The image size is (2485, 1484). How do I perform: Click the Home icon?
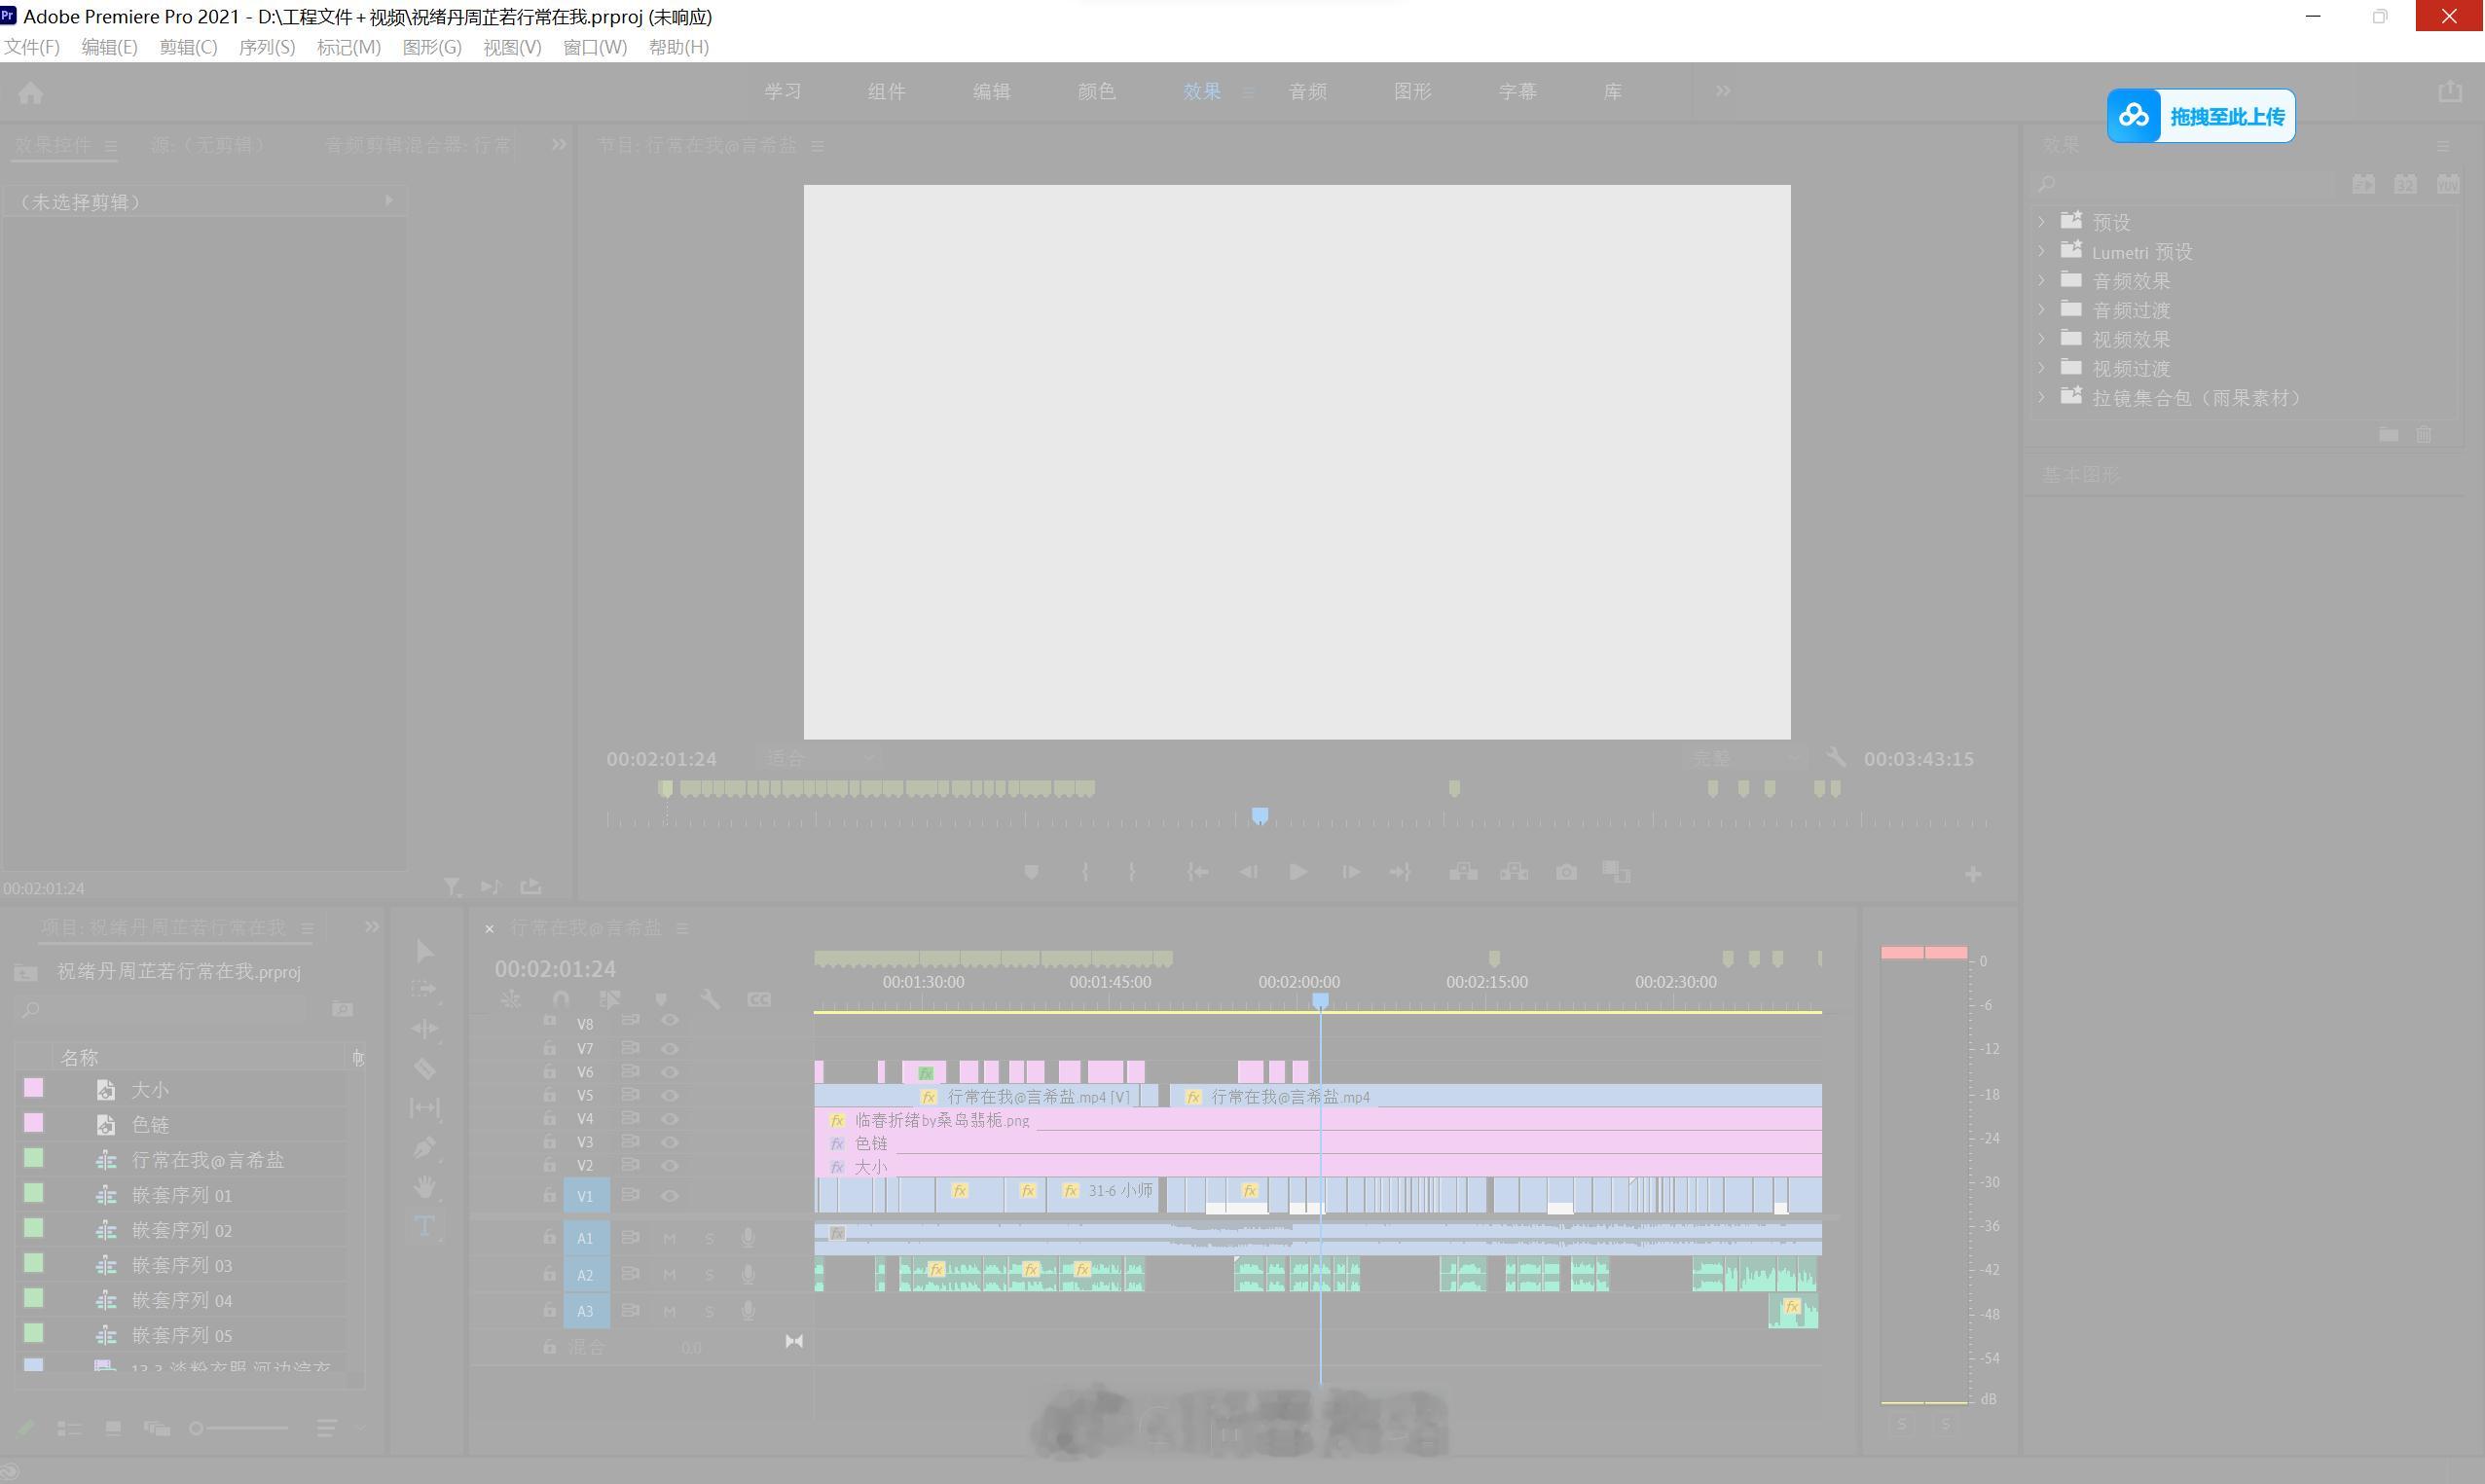click(31, 93)
